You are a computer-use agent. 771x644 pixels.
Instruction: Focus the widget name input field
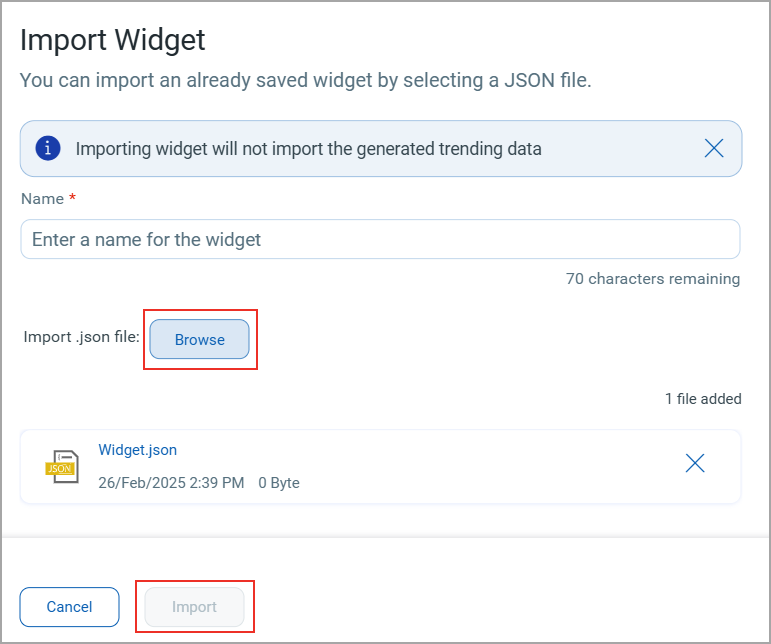pos(380,239)
